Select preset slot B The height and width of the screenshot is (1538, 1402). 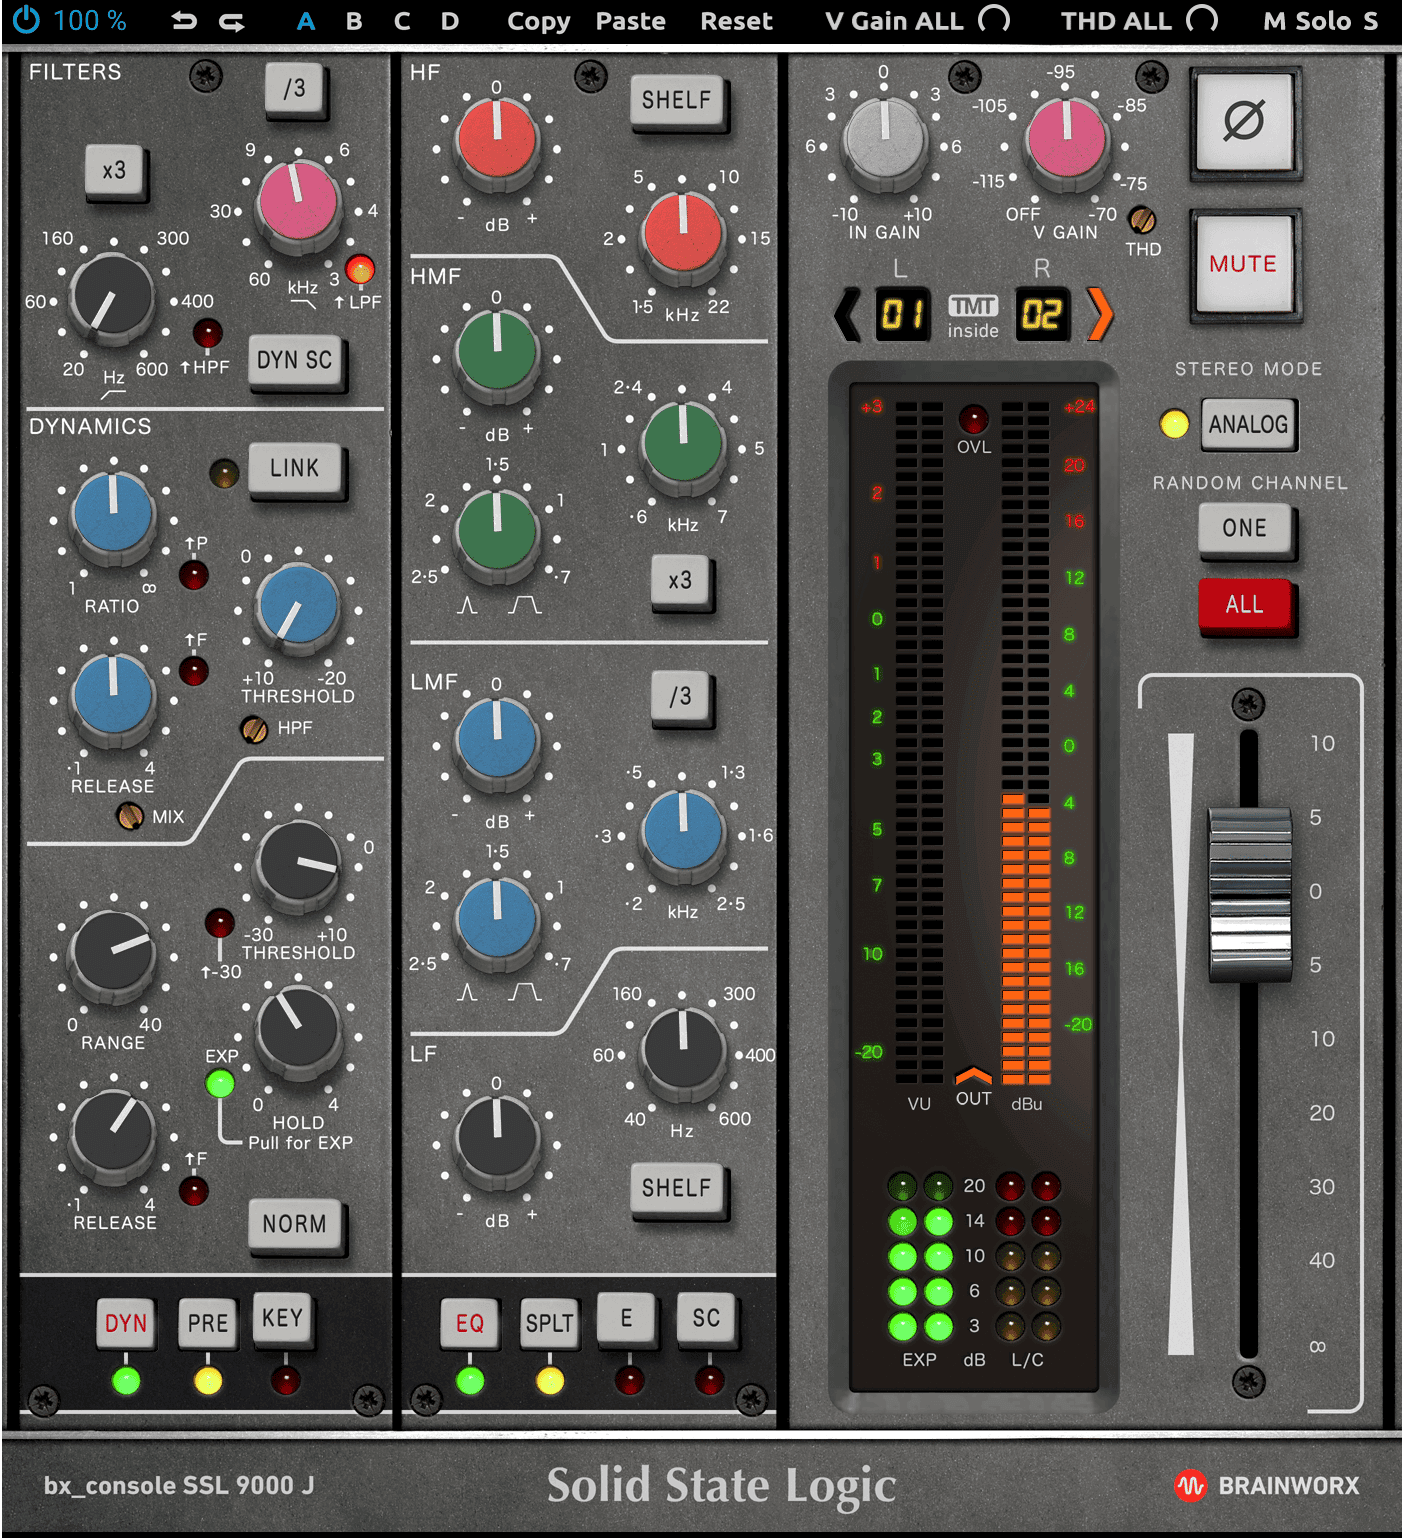pos(354,21)
